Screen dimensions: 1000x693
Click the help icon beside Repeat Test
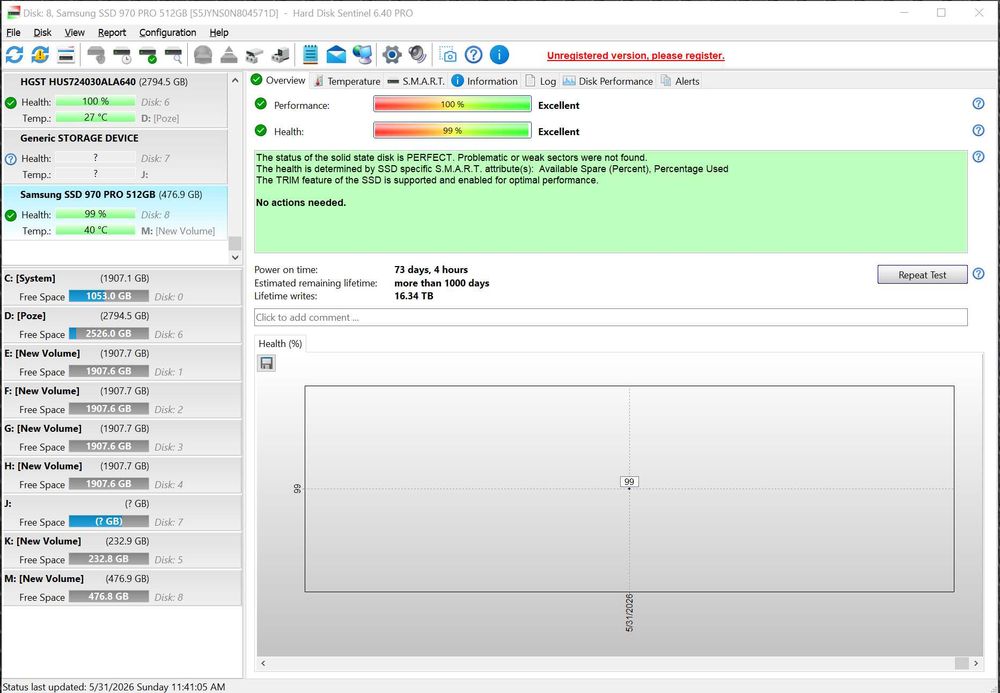pos(978,274)
